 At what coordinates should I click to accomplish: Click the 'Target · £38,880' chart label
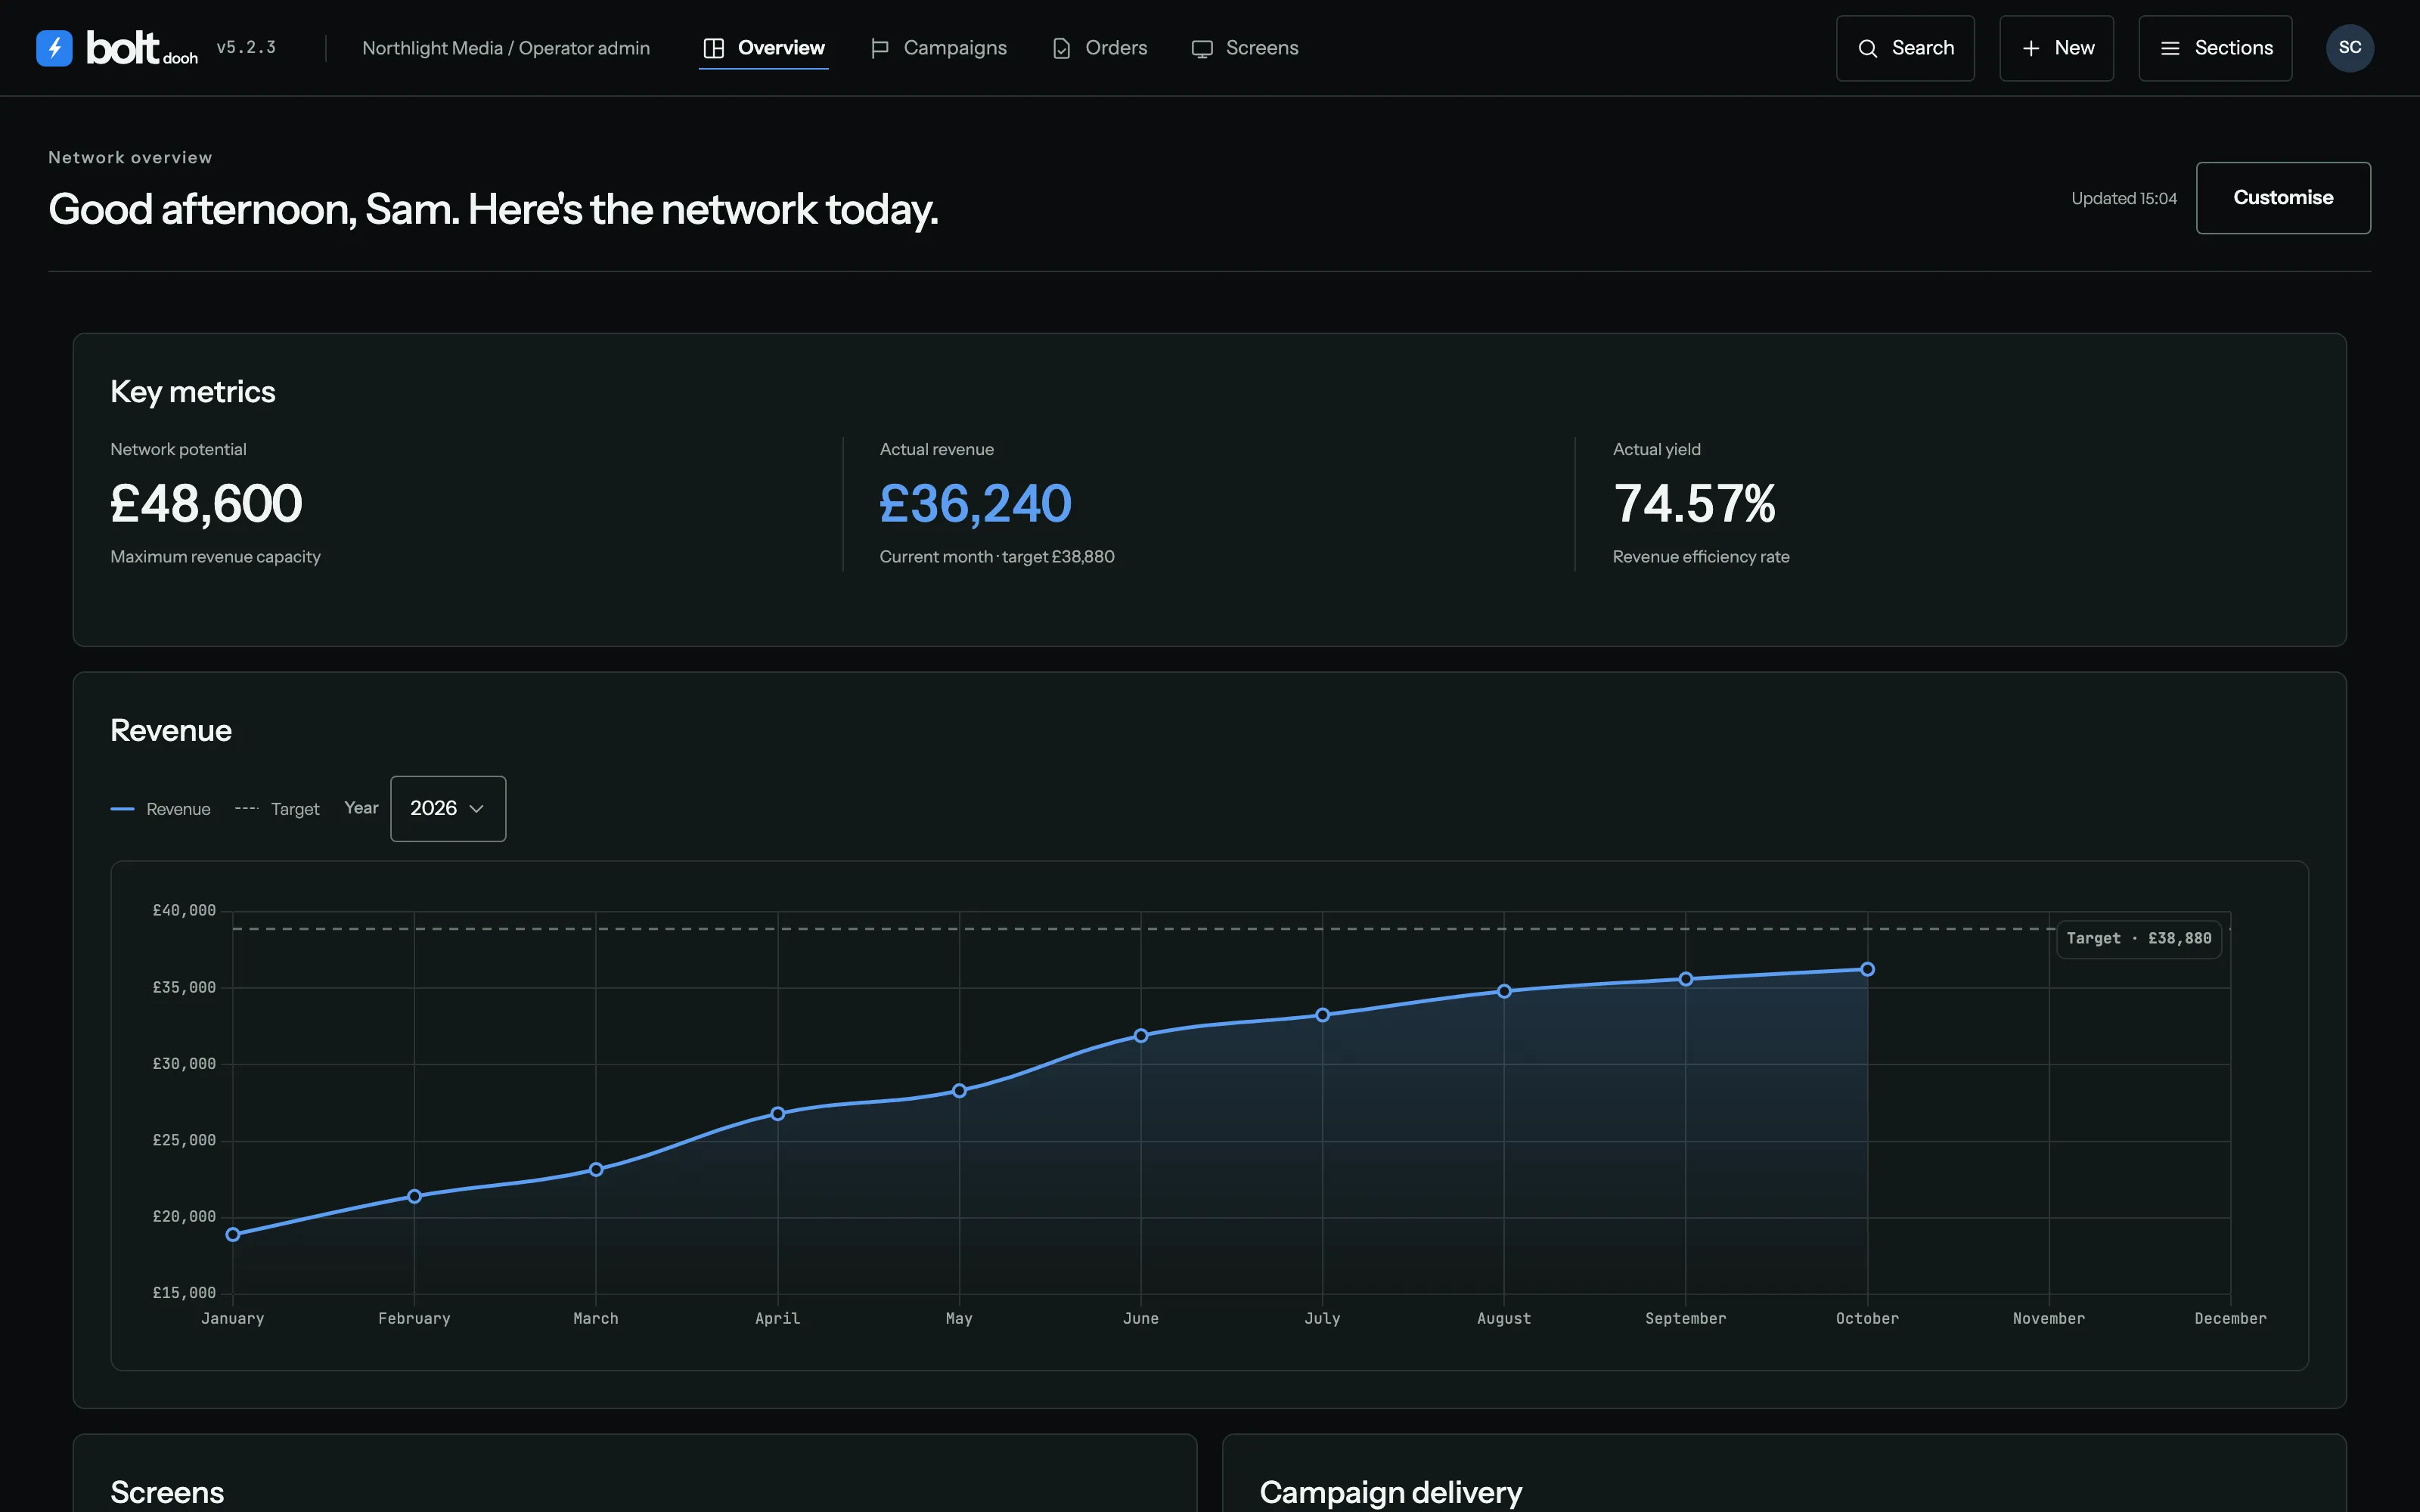pos(2139,939)
